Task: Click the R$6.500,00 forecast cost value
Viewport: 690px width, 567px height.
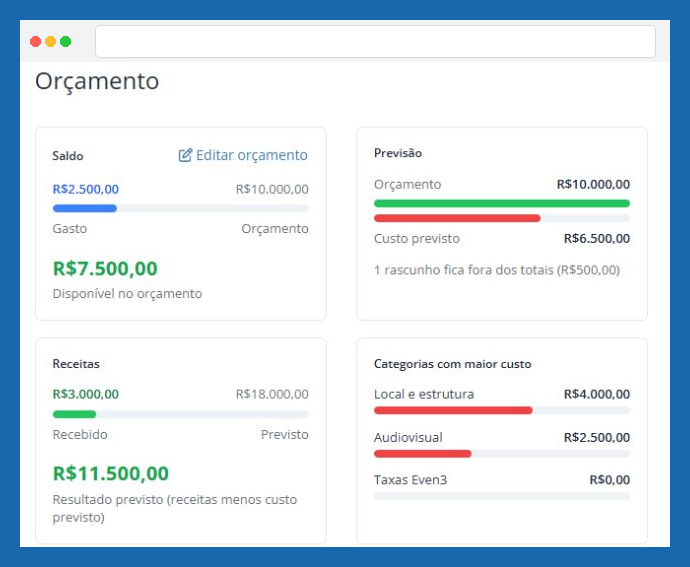Action: 597,239
